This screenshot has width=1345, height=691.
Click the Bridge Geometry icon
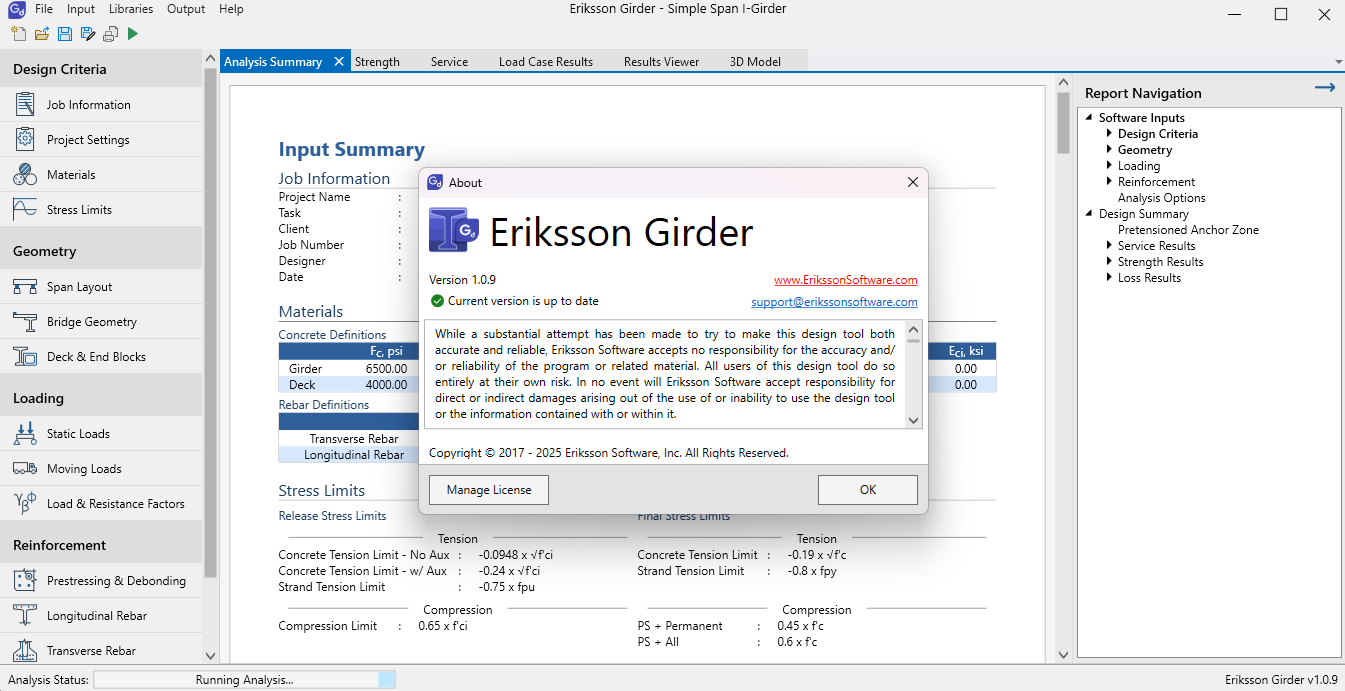tap(25, 321)
